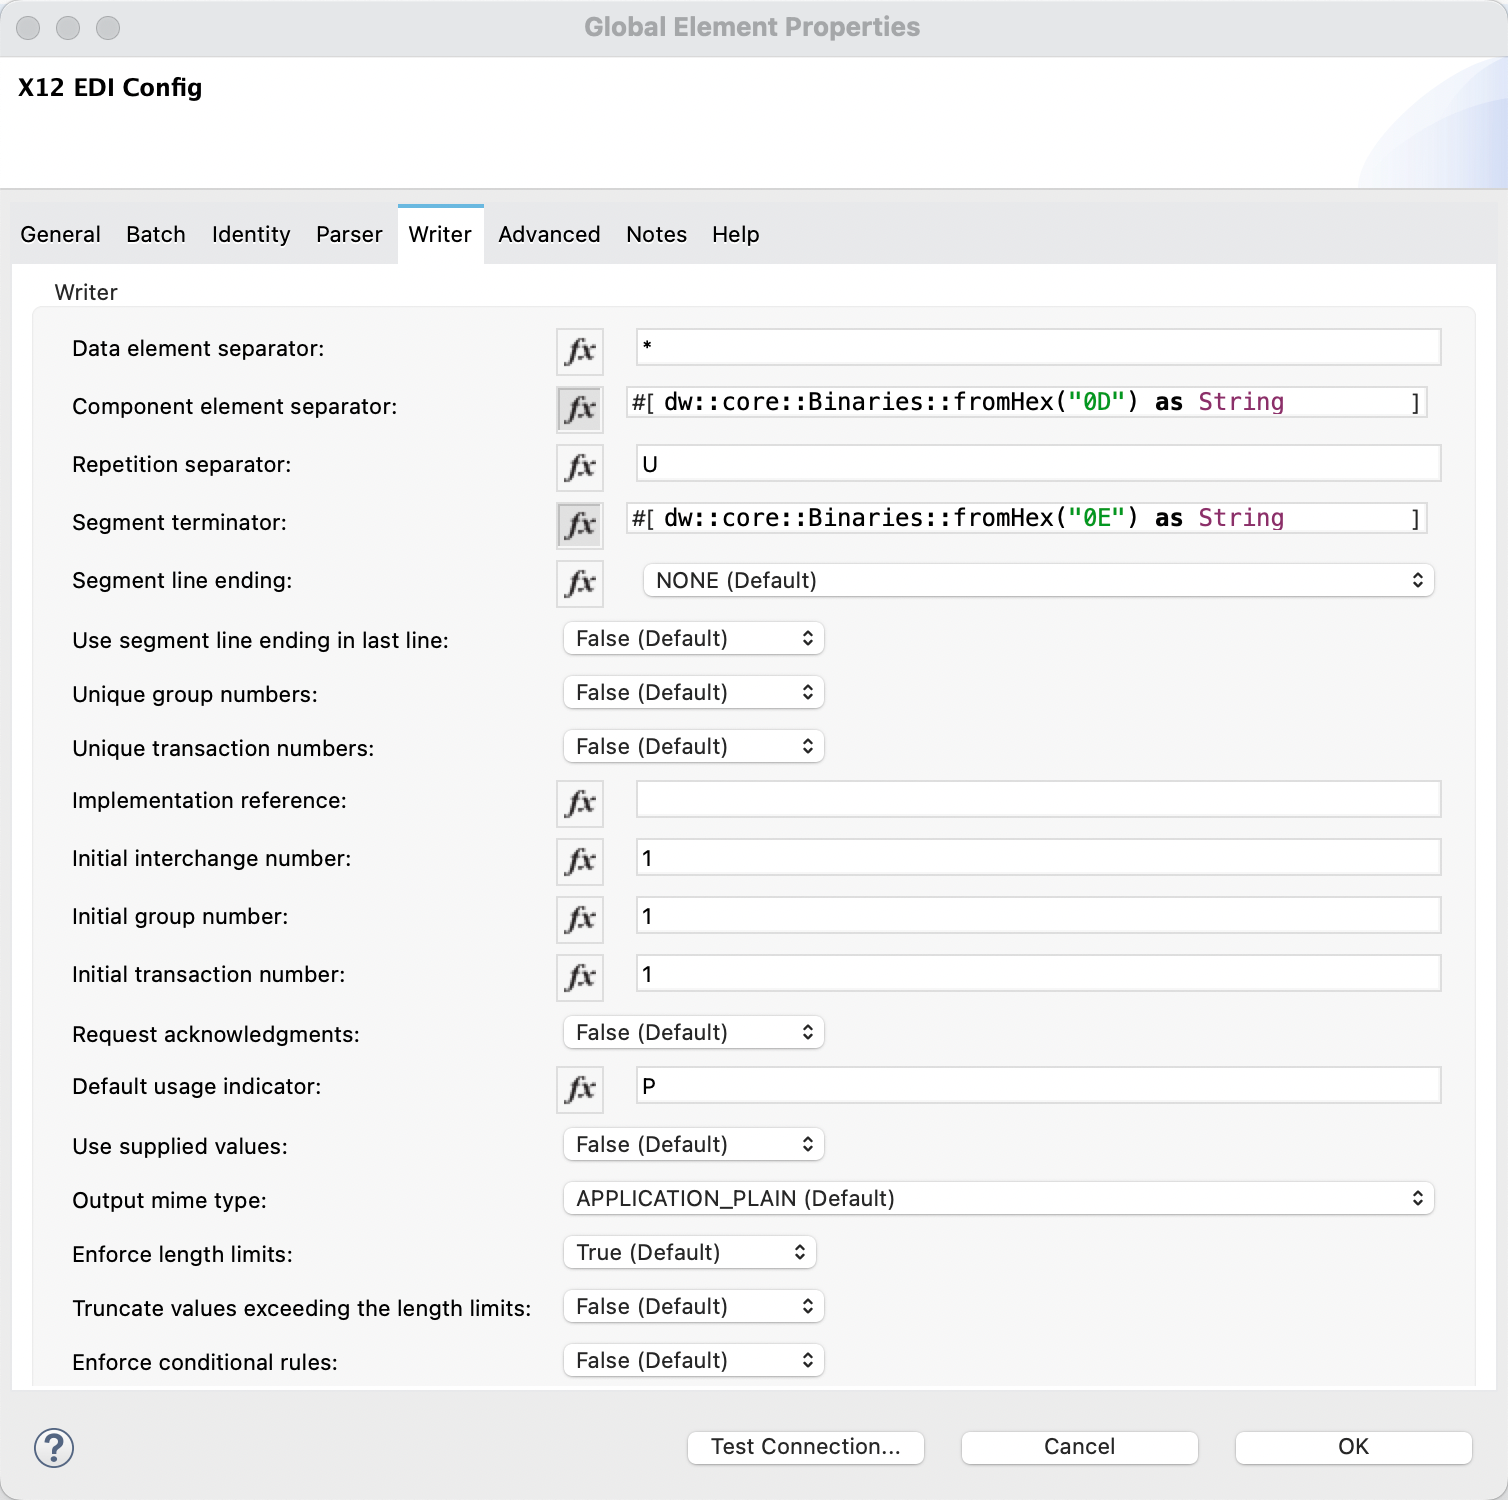Toggle expression mode for Segment terminator
This screenshot has height=1500, width=1508.
pos(580,525)
